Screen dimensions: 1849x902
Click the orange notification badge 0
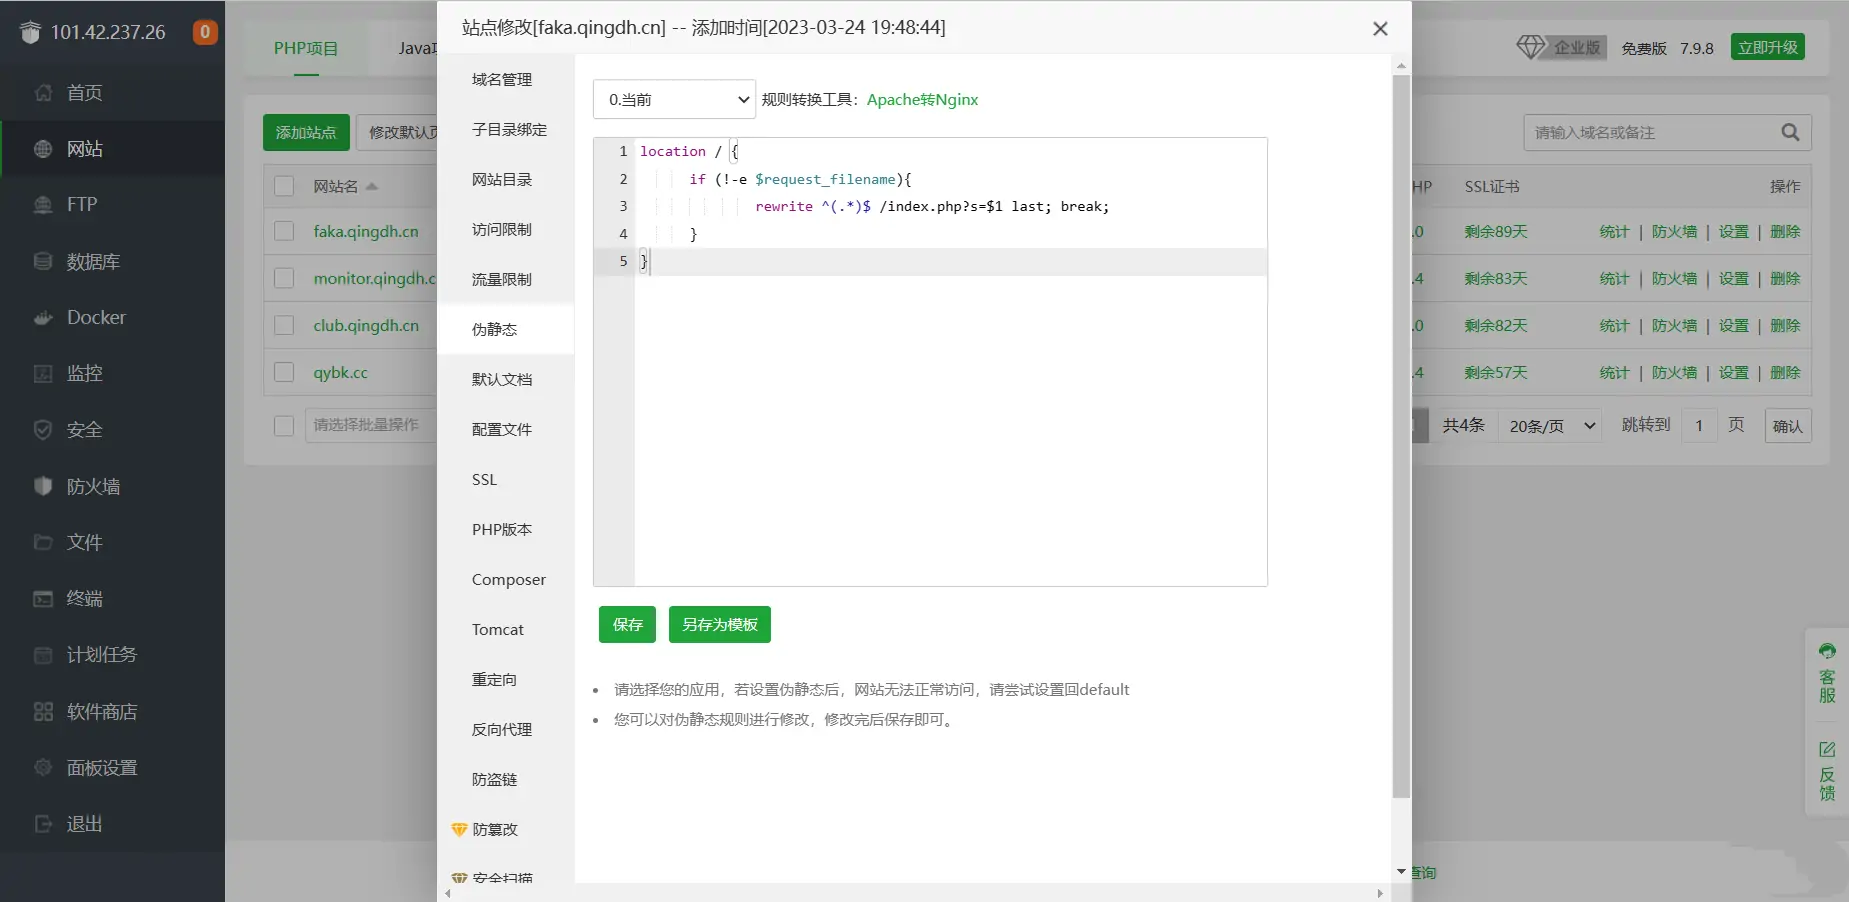pyautogui.click(x=205, y=32)
